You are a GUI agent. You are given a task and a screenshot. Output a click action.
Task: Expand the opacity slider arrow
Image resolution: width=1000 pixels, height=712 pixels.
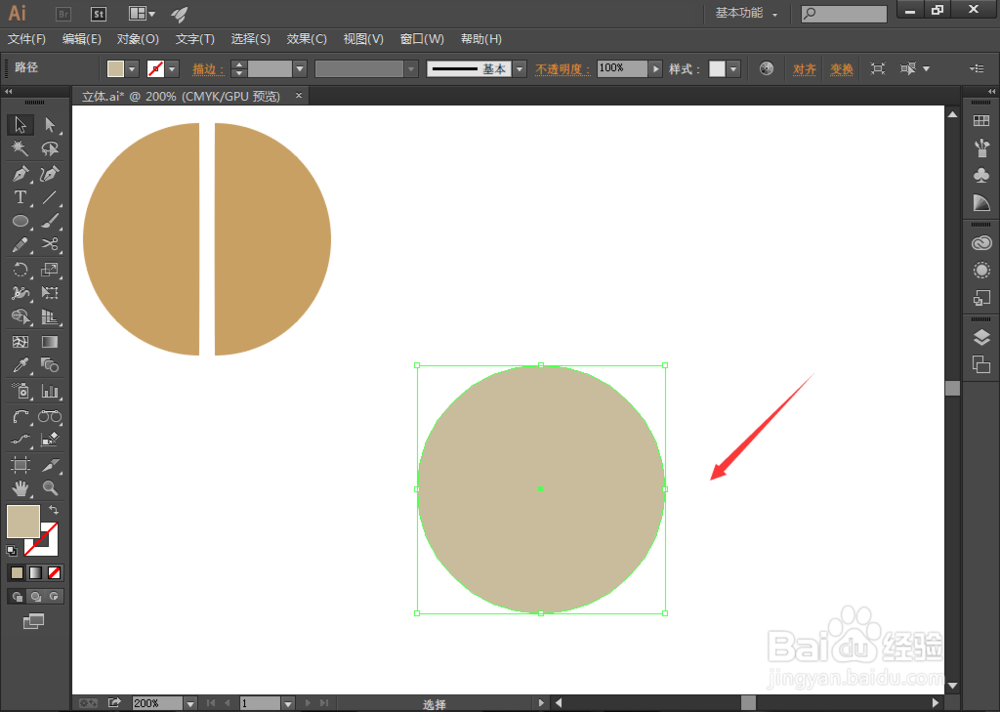pyautogui.click(x=655, y=68)
